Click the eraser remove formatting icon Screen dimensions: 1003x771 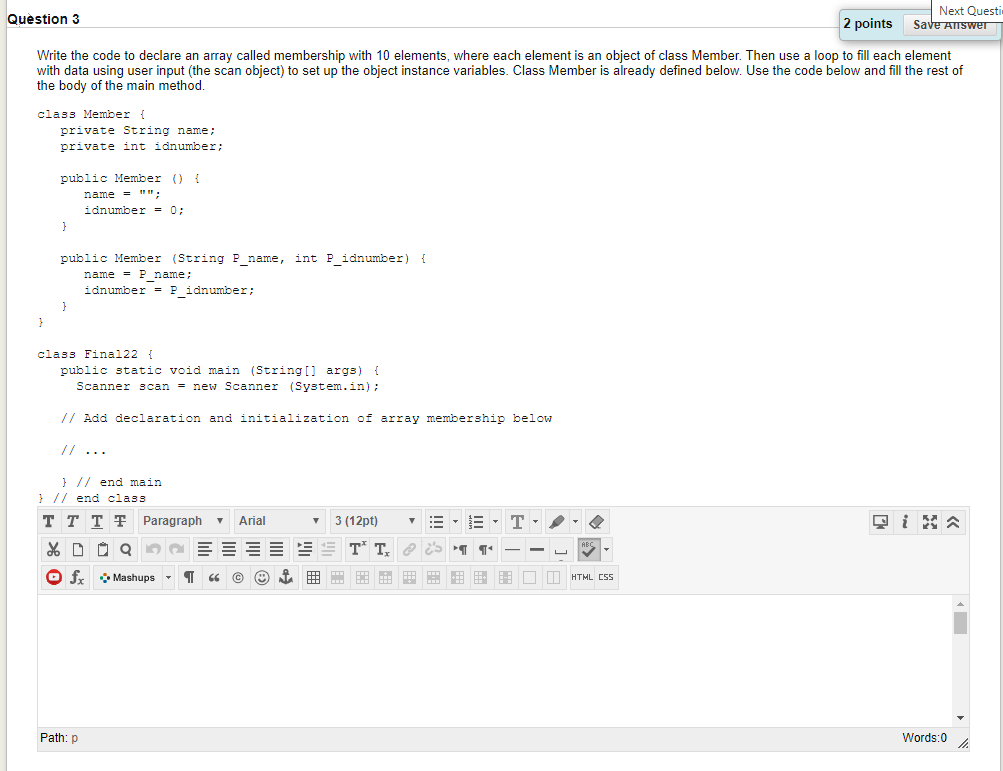coord(596,521)
